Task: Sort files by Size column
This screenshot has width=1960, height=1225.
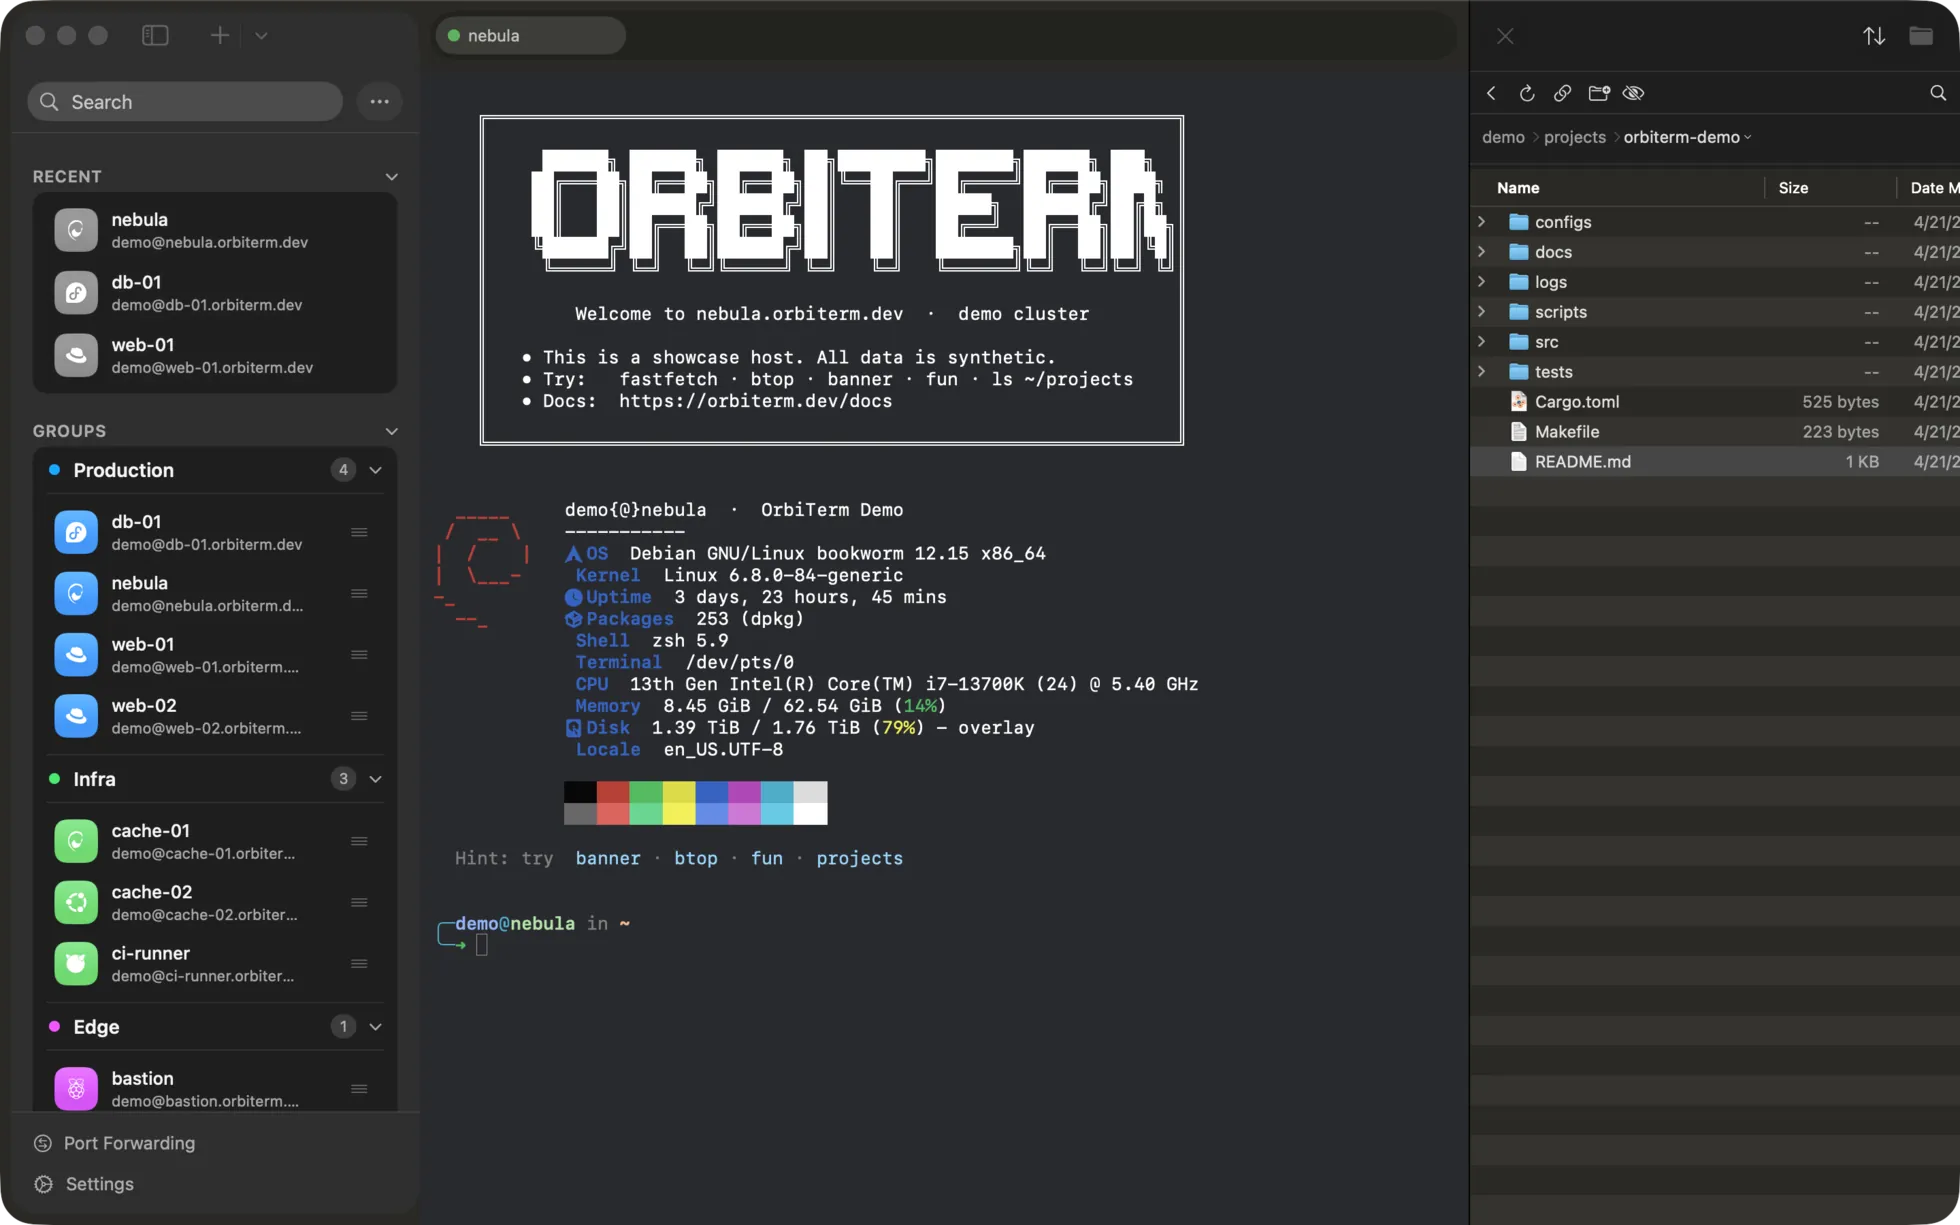Action: tap(1793, 188)
